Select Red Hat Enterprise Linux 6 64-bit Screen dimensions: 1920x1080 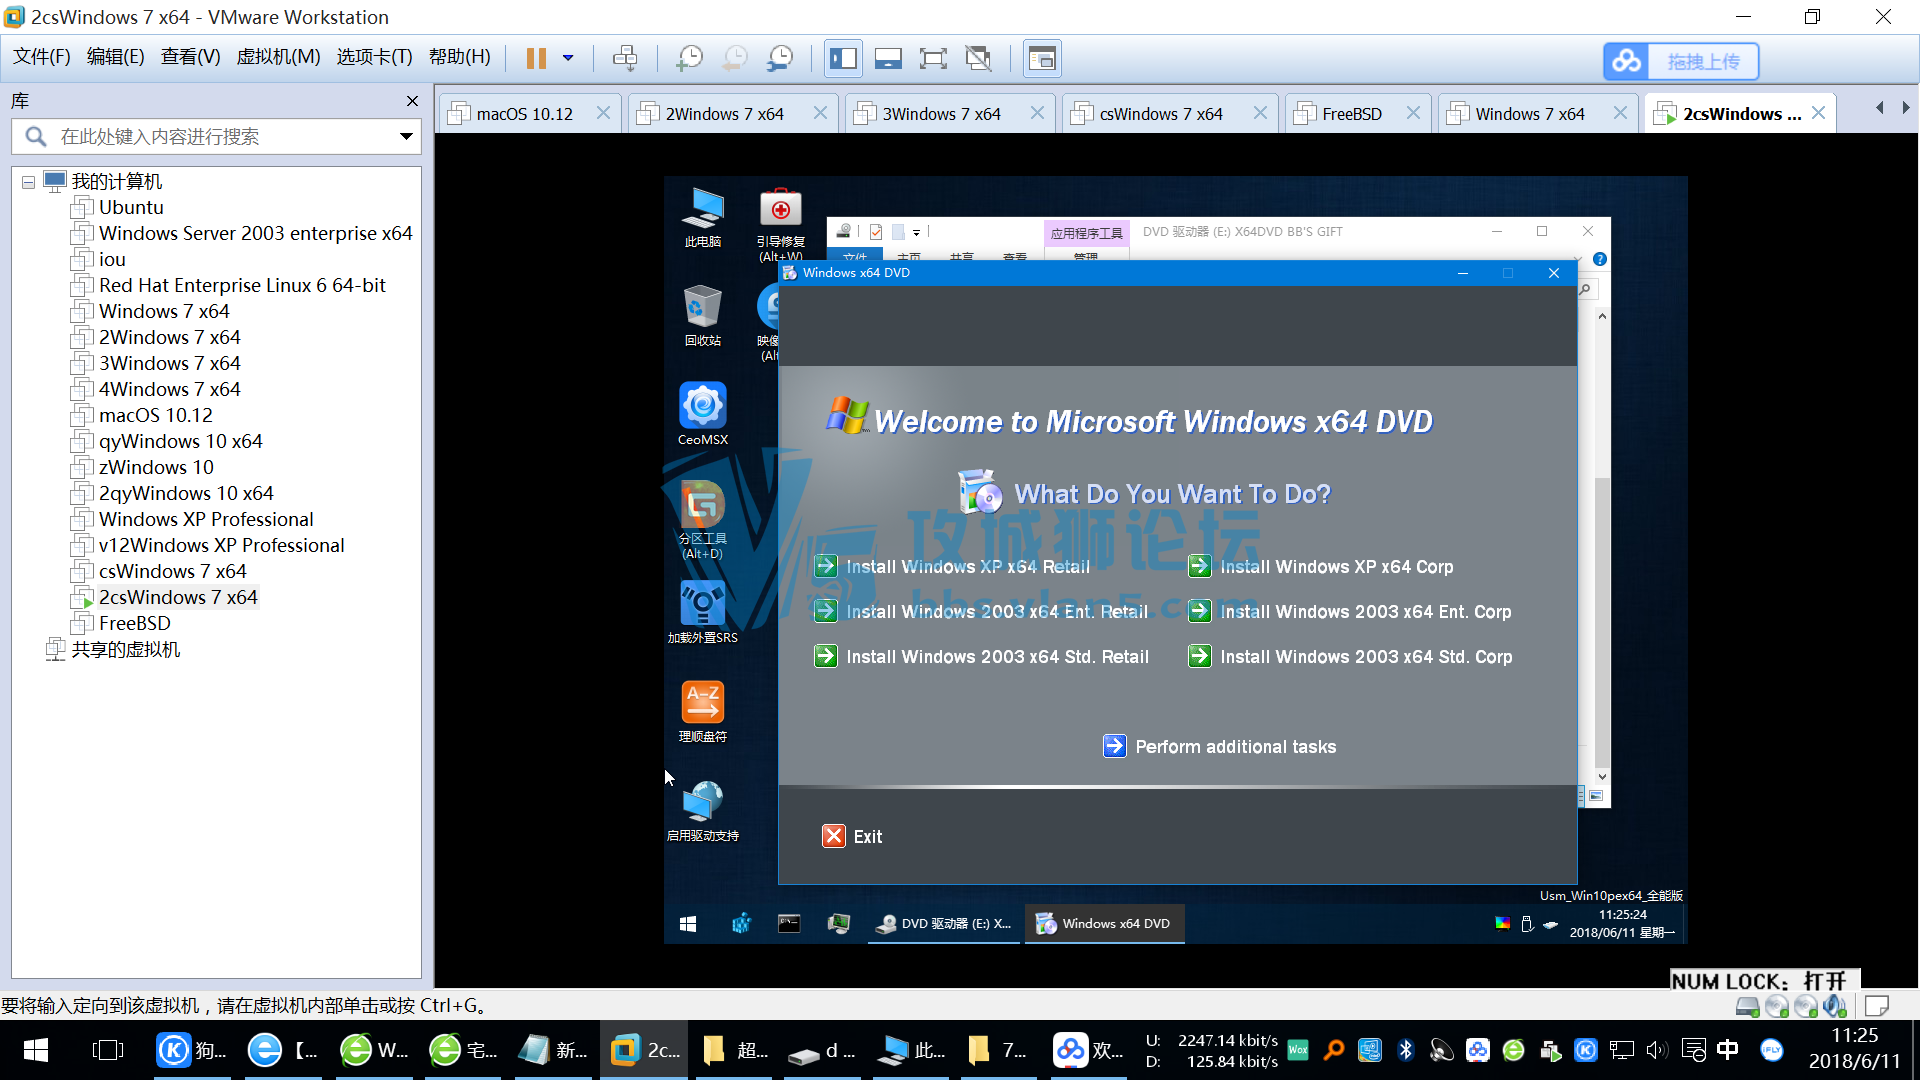[242, 285]
